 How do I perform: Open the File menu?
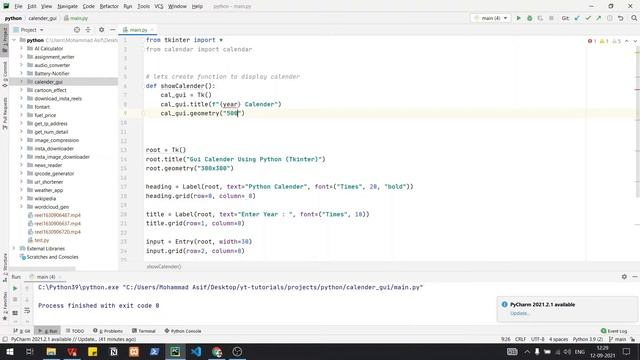[18, 7]
